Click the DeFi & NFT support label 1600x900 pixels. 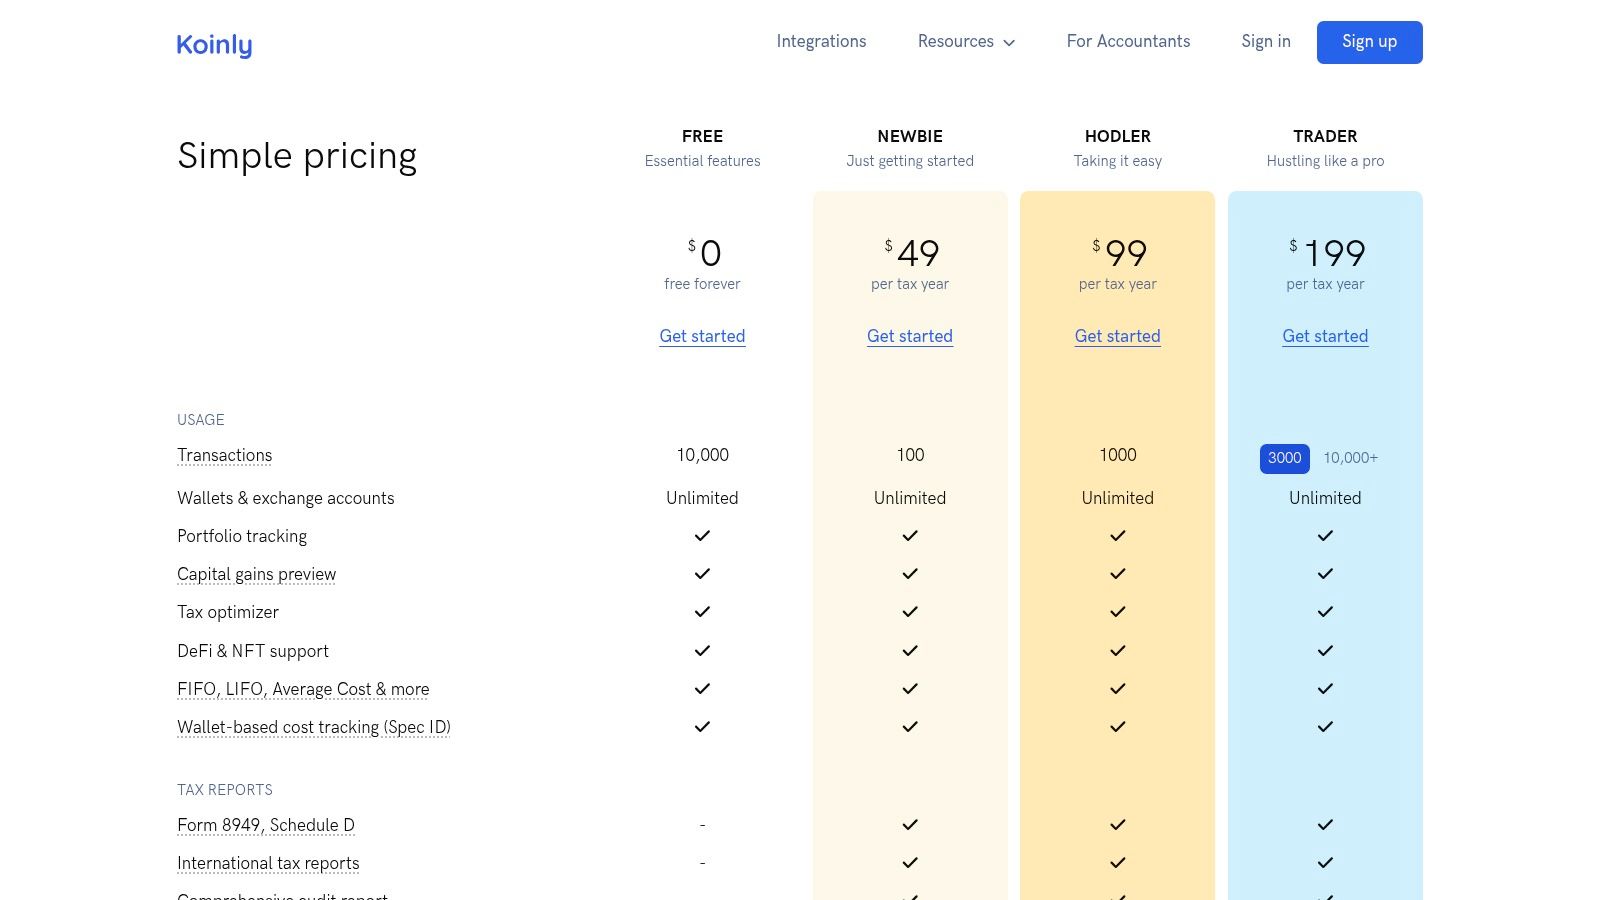click(x=253, y=651)
